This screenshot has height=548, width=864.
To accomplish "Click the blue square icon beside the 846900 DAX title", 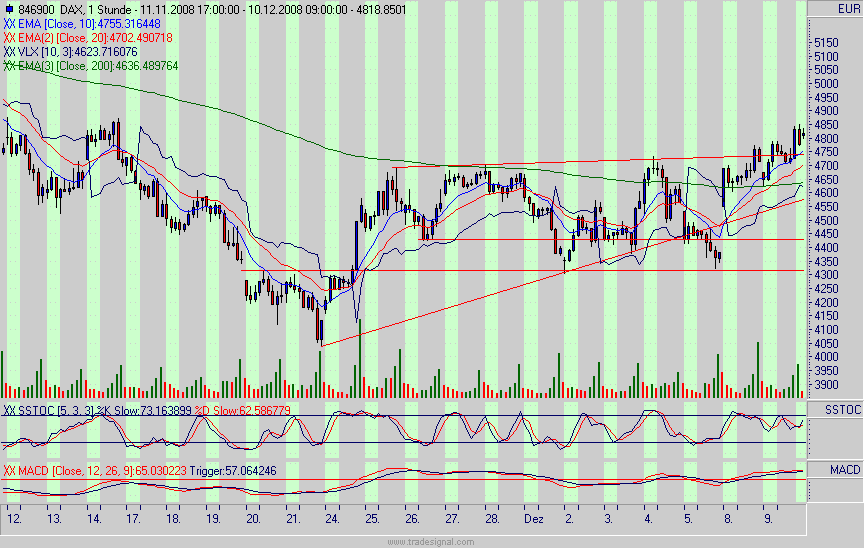I will tap(9, 9).
